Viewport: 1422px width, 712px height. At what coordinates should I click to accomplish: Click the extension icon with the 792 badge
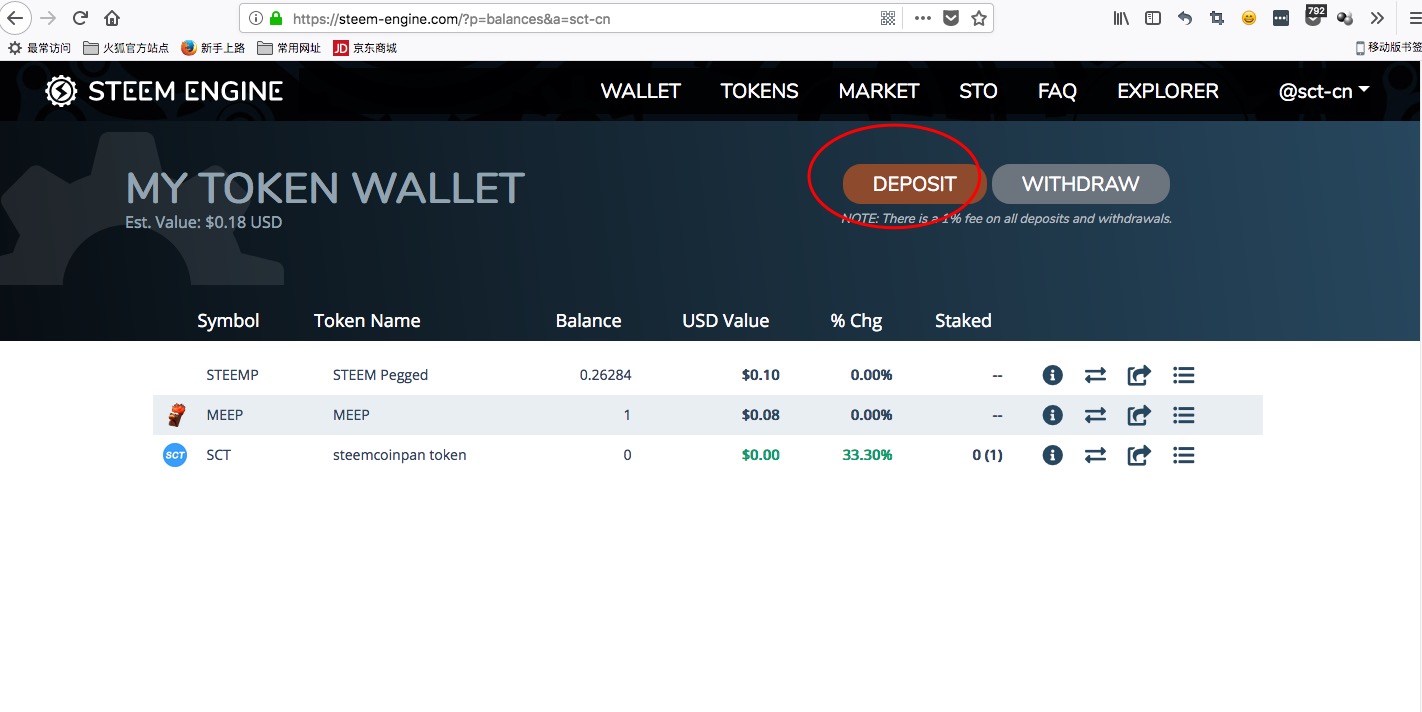pyautogui.click(x=1314, y=16)
